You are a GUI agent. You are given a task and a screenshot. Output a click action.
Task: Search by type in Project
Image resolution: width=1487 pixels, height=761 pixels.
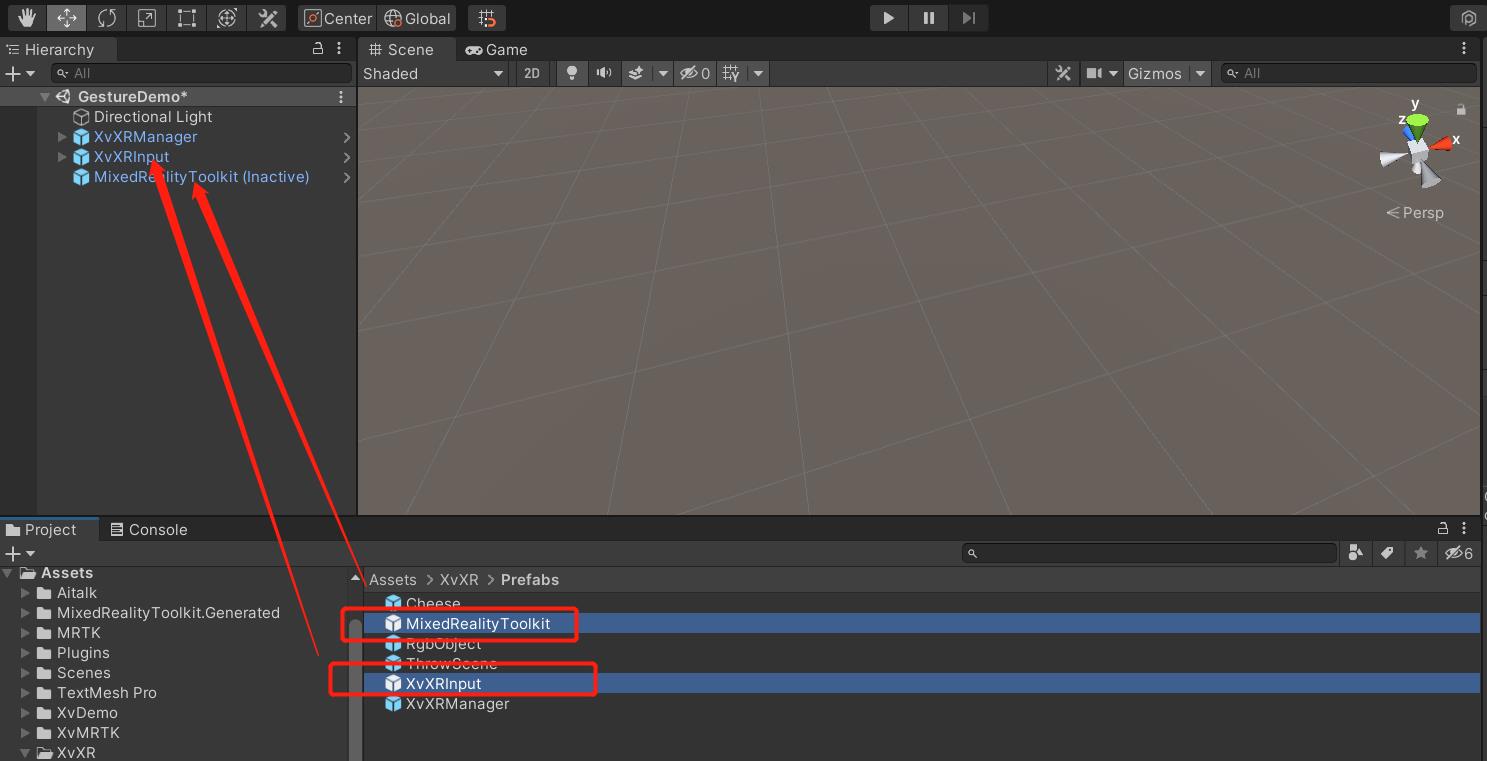[x=1355, y=553]
